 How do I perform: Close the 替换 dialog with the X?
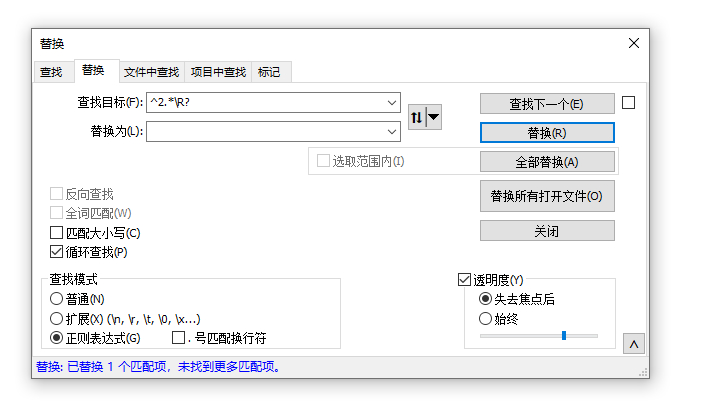(x=634, y=43)
